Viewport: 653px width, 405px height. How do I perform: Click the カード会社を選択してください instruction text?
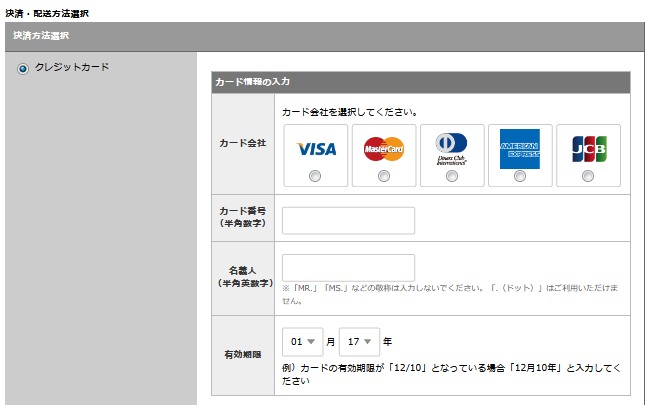tap(350, 112)
